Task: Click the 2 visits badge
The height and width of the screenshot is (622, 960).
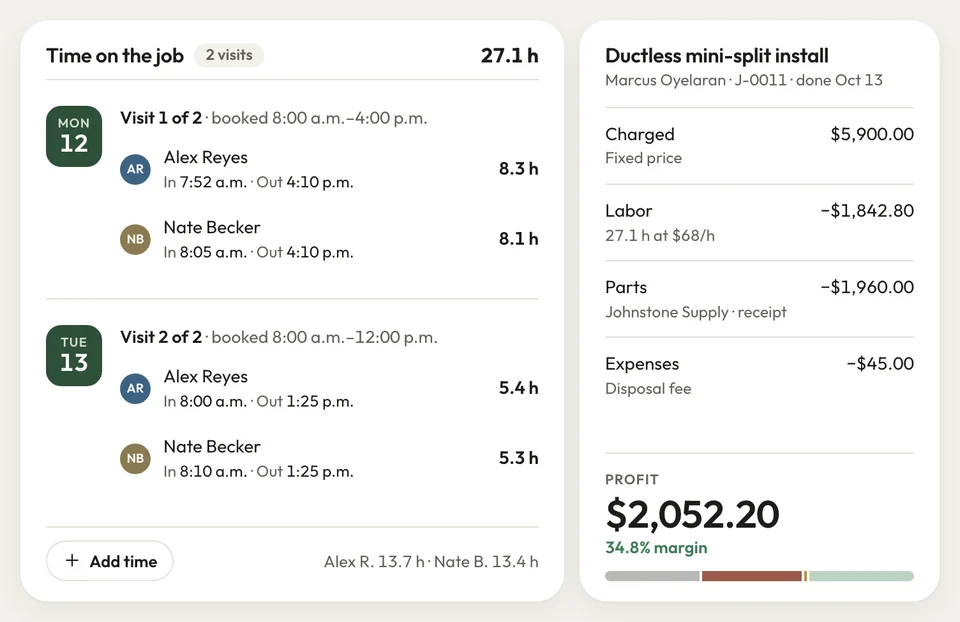Action: tap(229, 55)
